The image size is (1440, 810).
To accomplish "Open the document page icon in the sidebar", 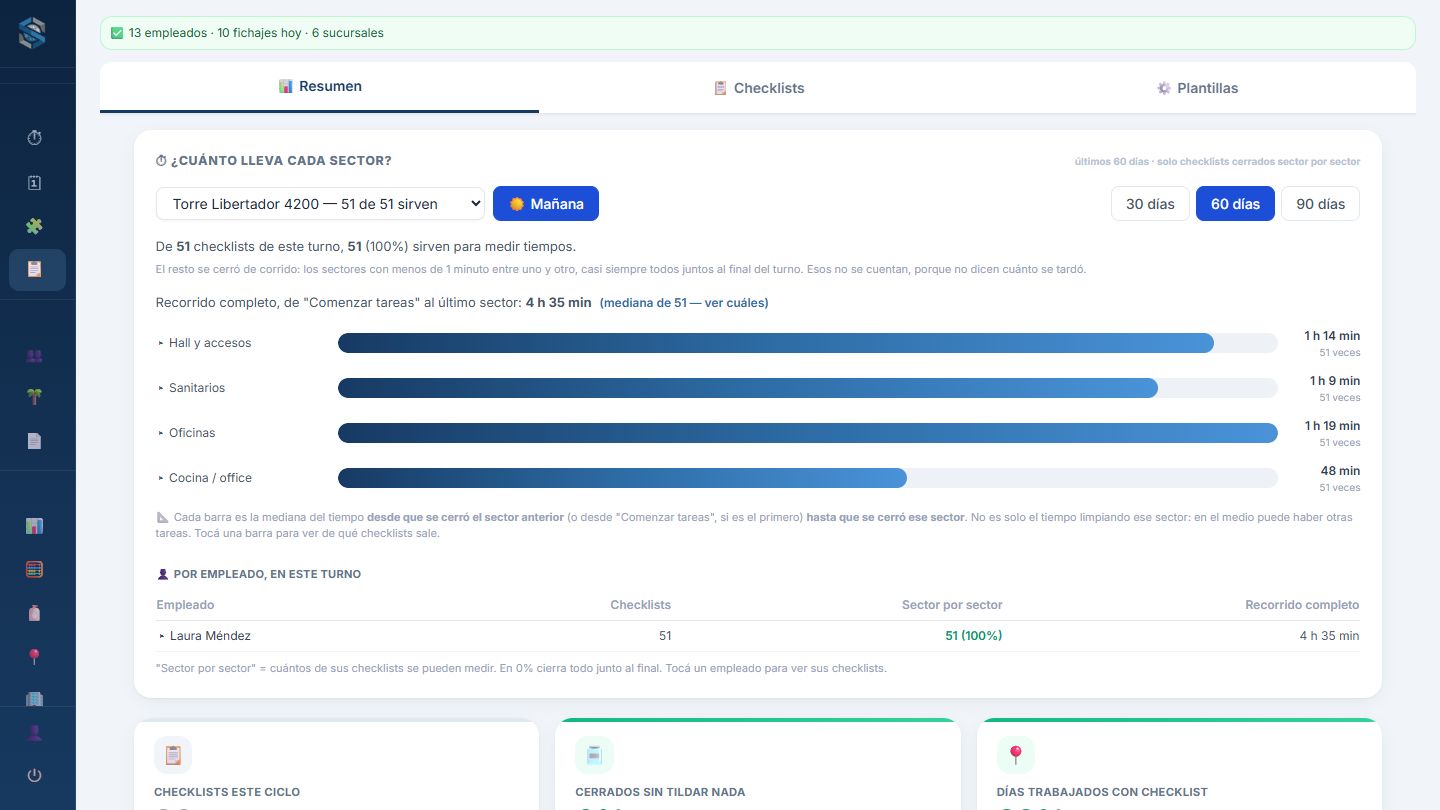I will pyautogui.click(x=35, y=440).
